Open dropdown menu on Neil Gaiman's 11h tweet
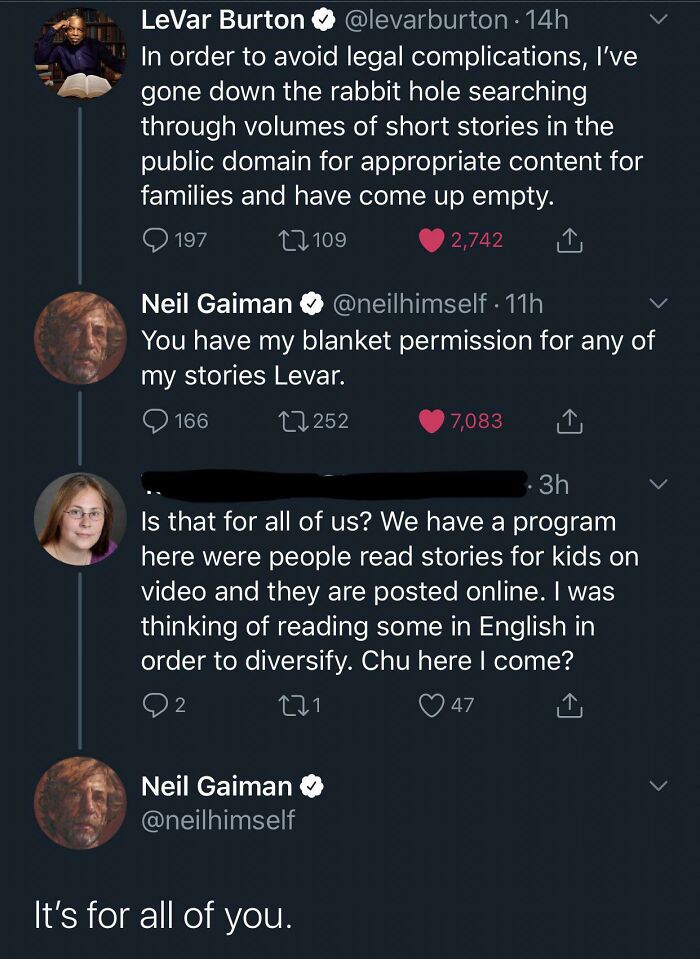Screen dimensions: 700x959 [x=657, y=303]
